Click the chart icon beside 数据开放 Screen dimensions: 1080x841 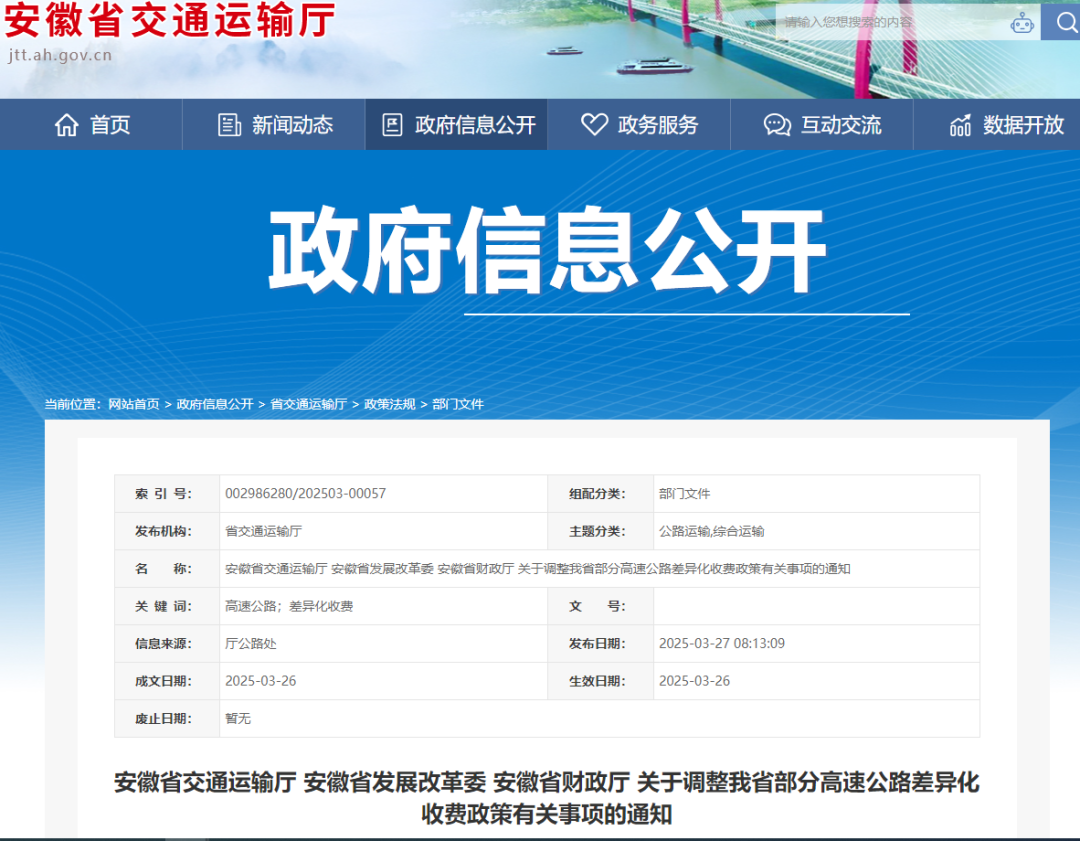(960, 125)
